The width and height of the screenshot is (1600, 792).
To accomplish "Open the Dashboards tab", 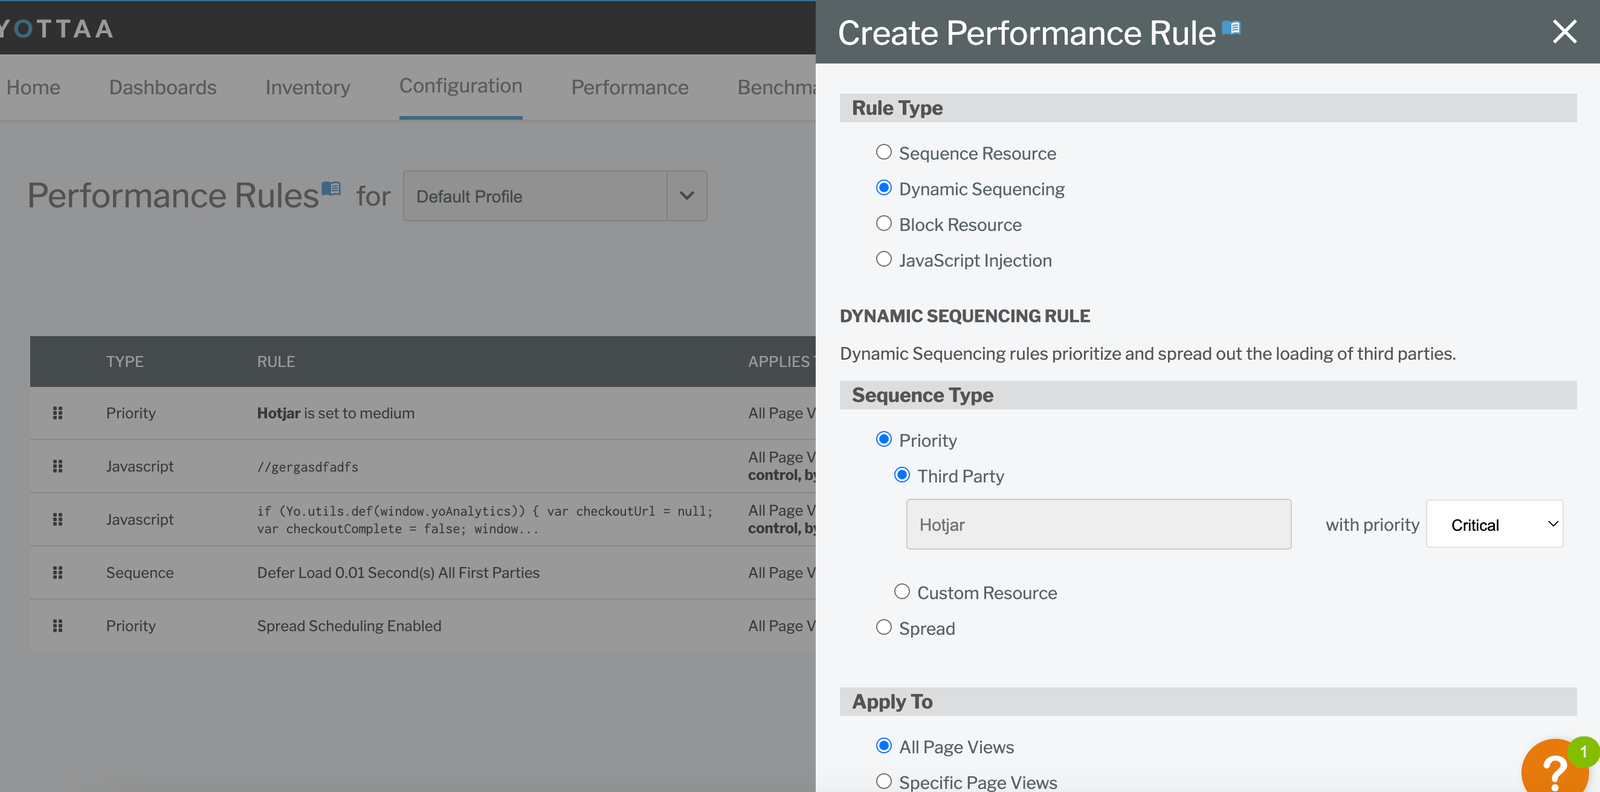I will (x=163, y=88).
